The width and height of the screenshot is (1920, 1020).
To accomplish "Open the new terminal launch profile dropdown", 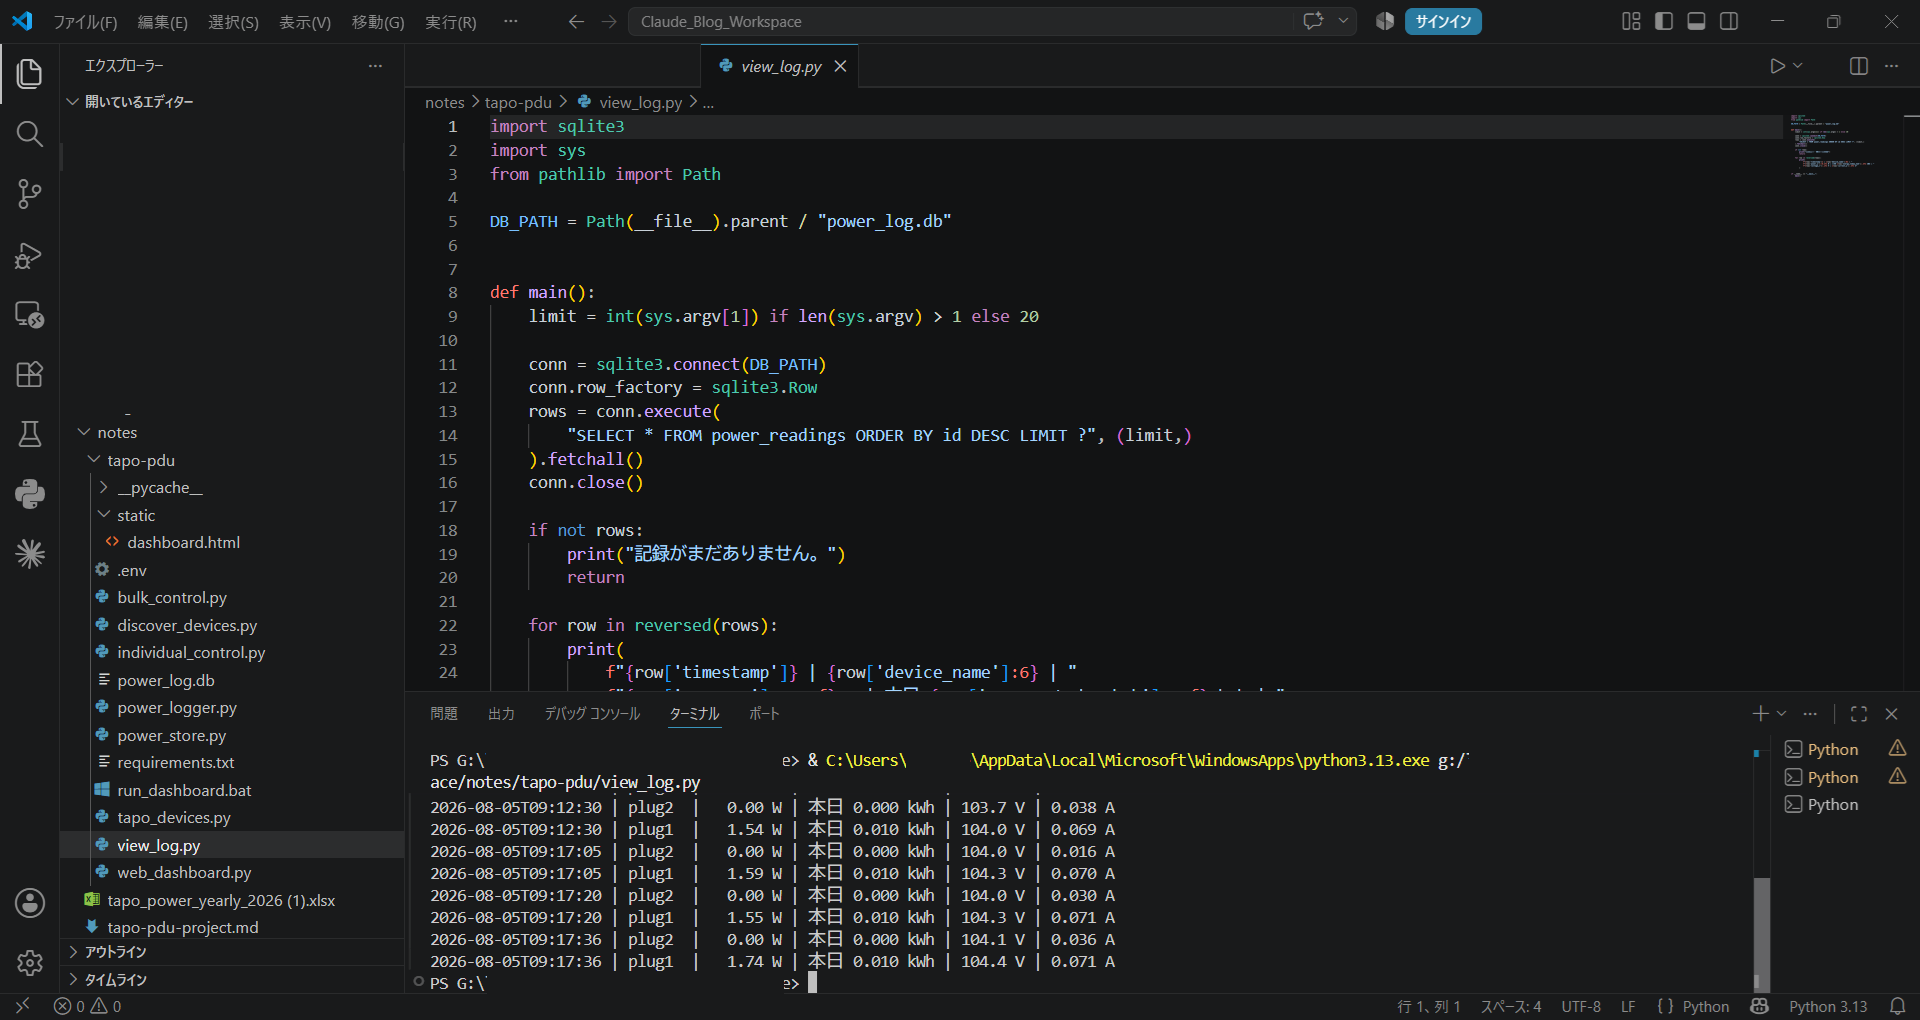I will [1781, 714].
